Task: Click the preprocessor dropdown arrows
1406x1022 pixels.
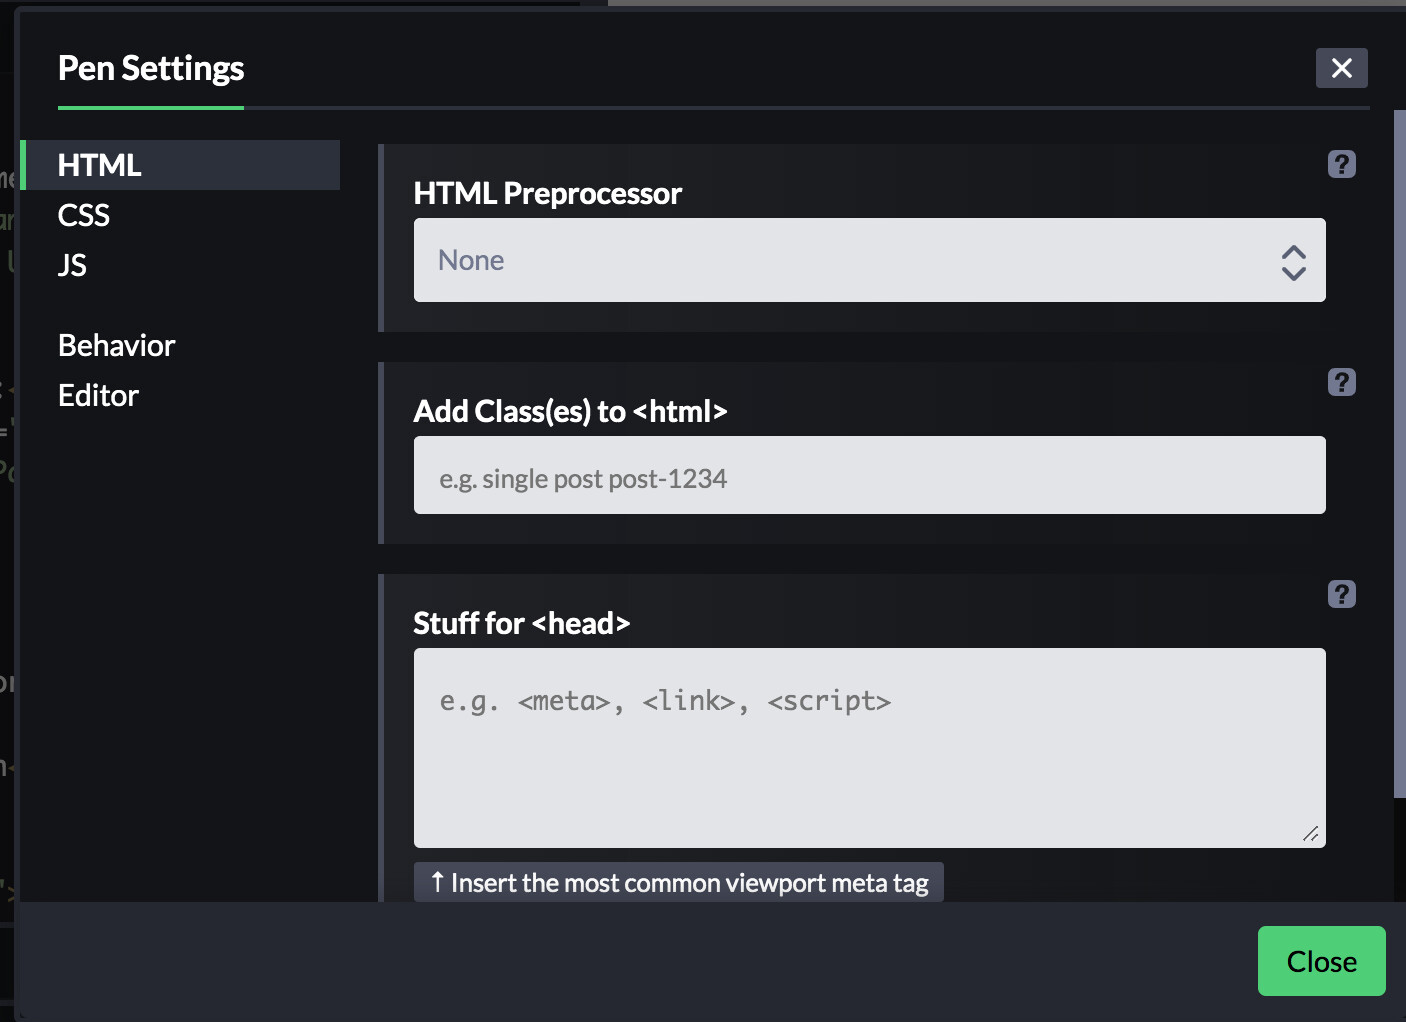Action: [x=1293, y=262]
